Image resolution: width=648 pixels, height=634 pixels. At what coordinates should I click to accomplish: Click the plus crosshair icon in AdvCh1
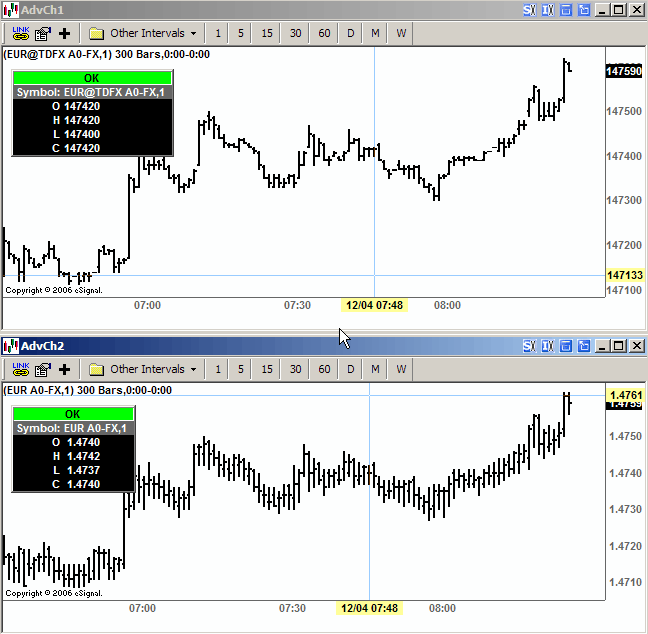coord(64,33)
